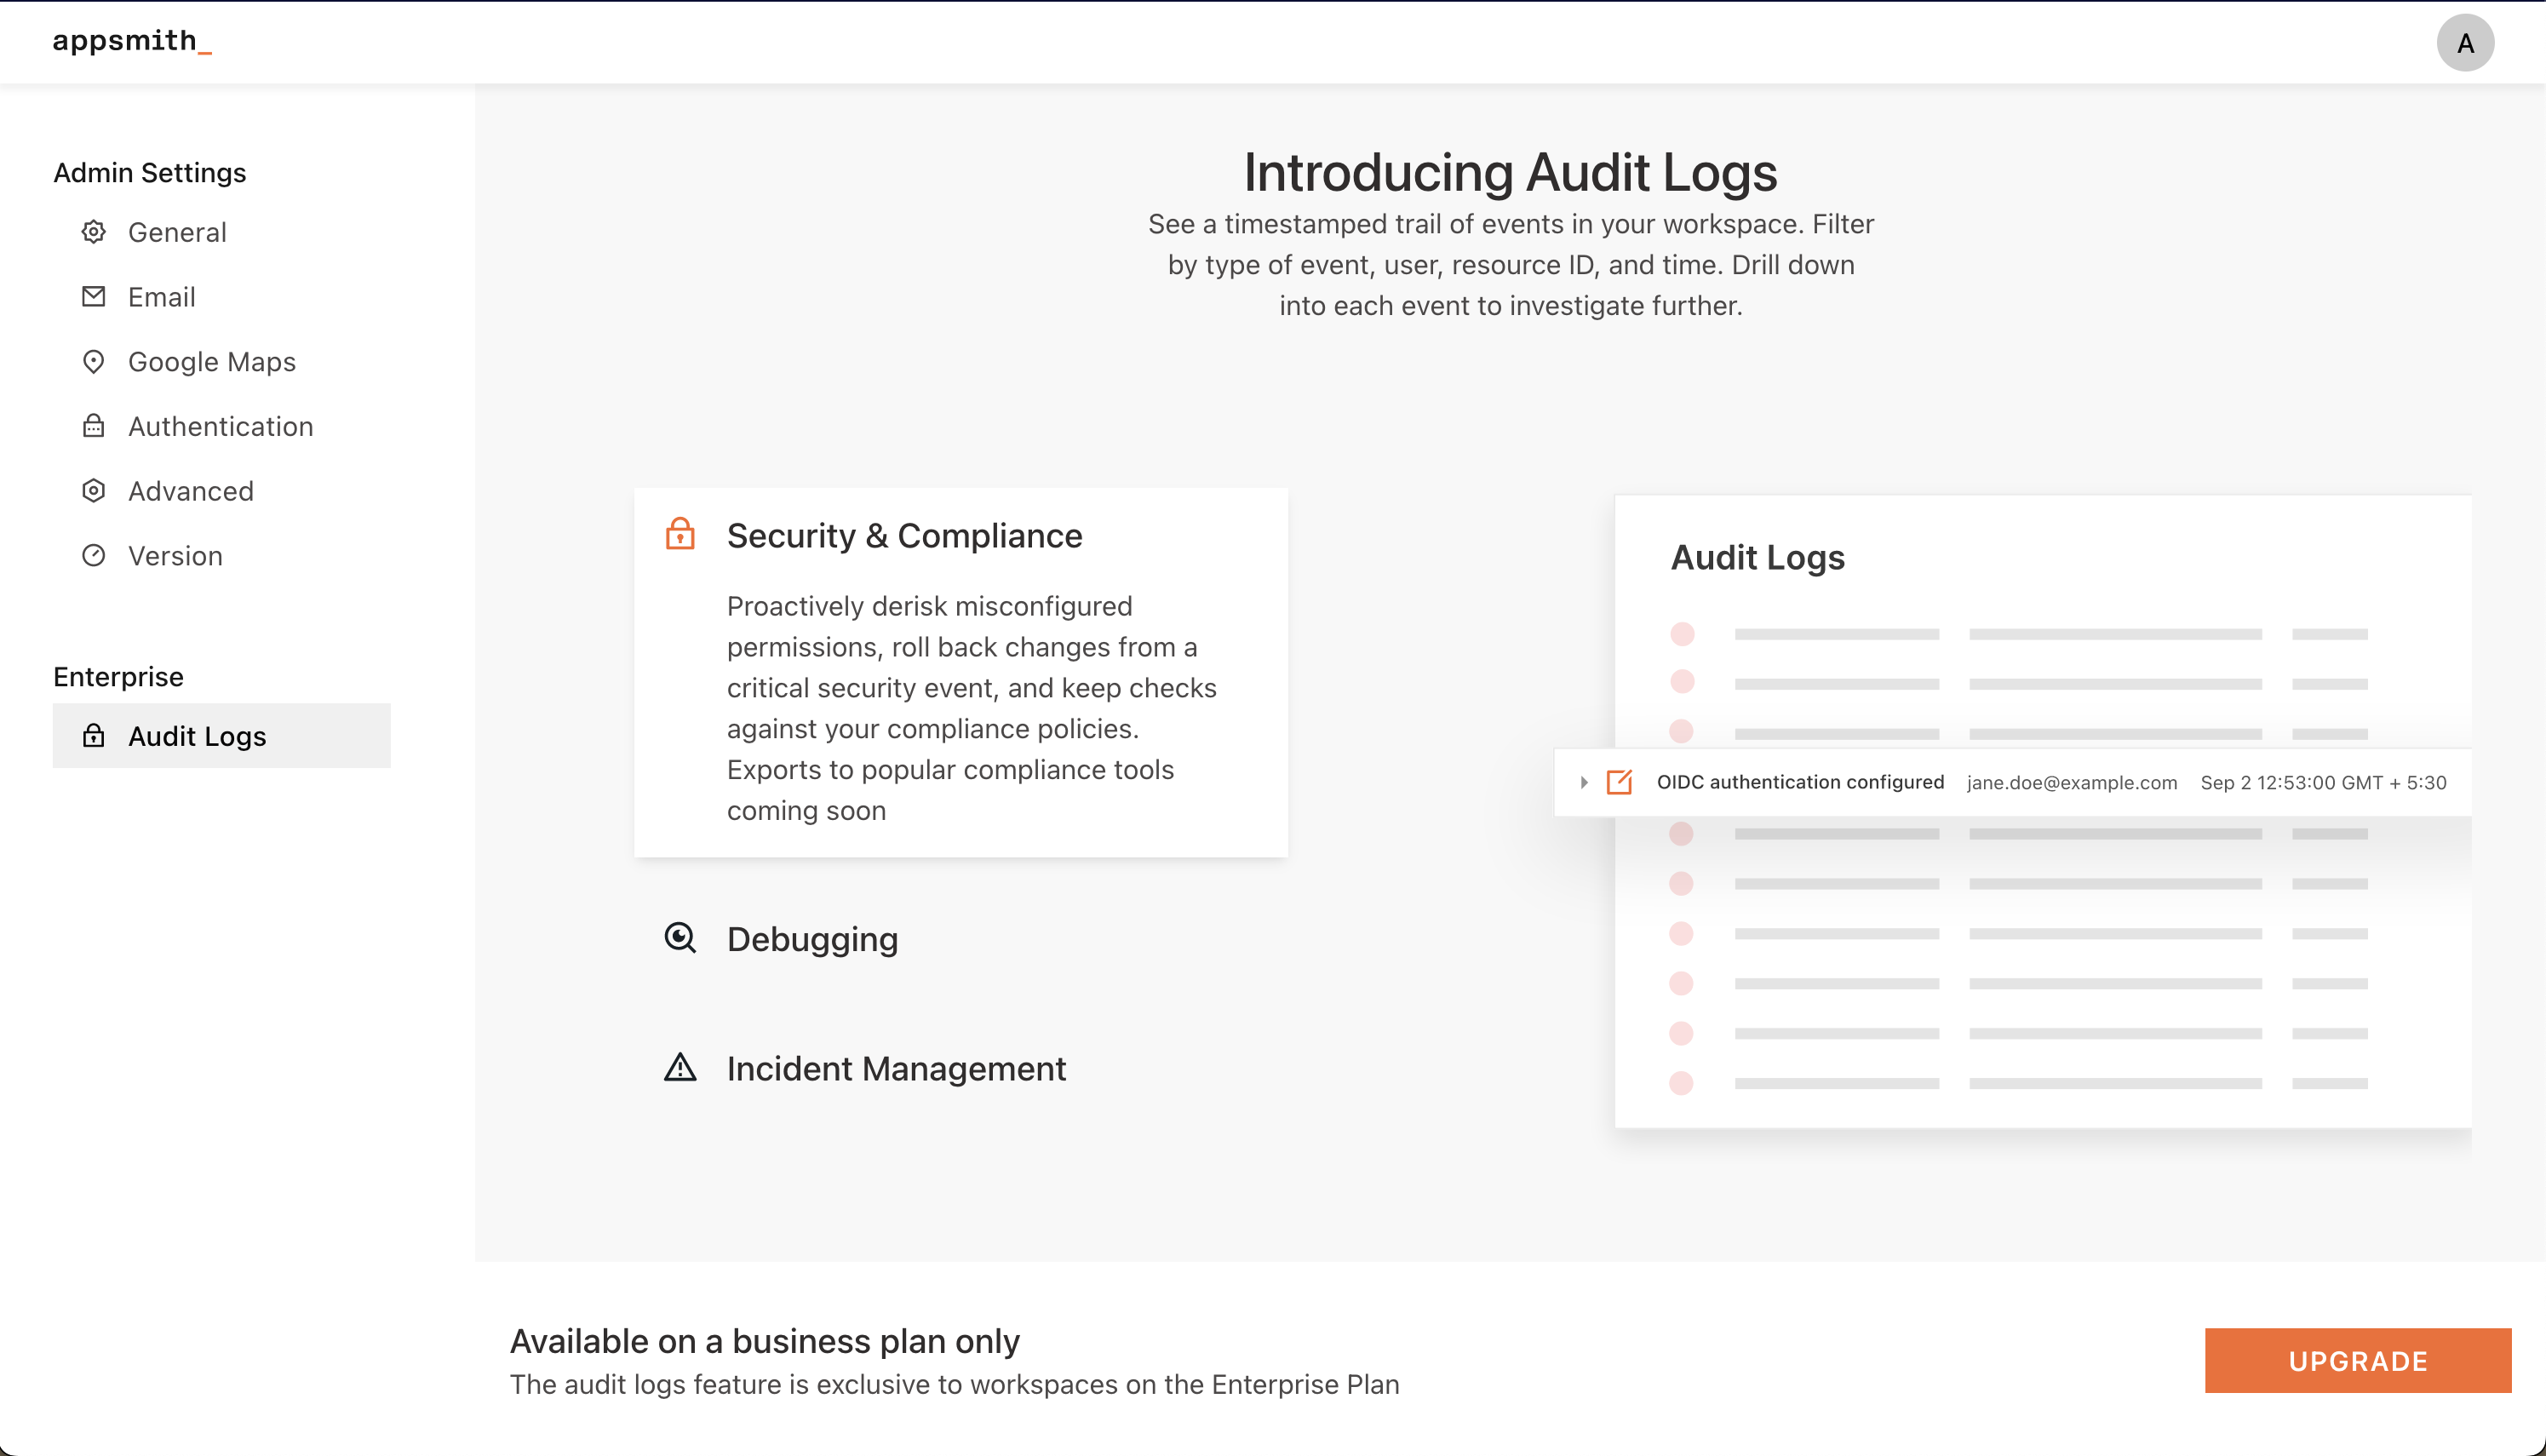This screenshot has width=2546, height=1456.
Task: Click the Email envelope icon
Action: (93, 297)
